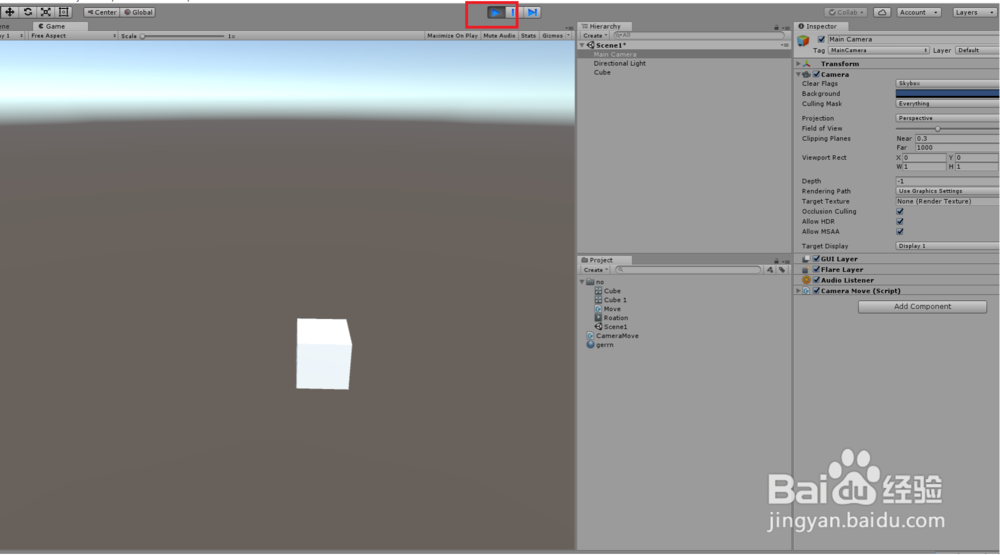Open the Rendering Path dropdown

pyautogui.click(x=947, y=191)
